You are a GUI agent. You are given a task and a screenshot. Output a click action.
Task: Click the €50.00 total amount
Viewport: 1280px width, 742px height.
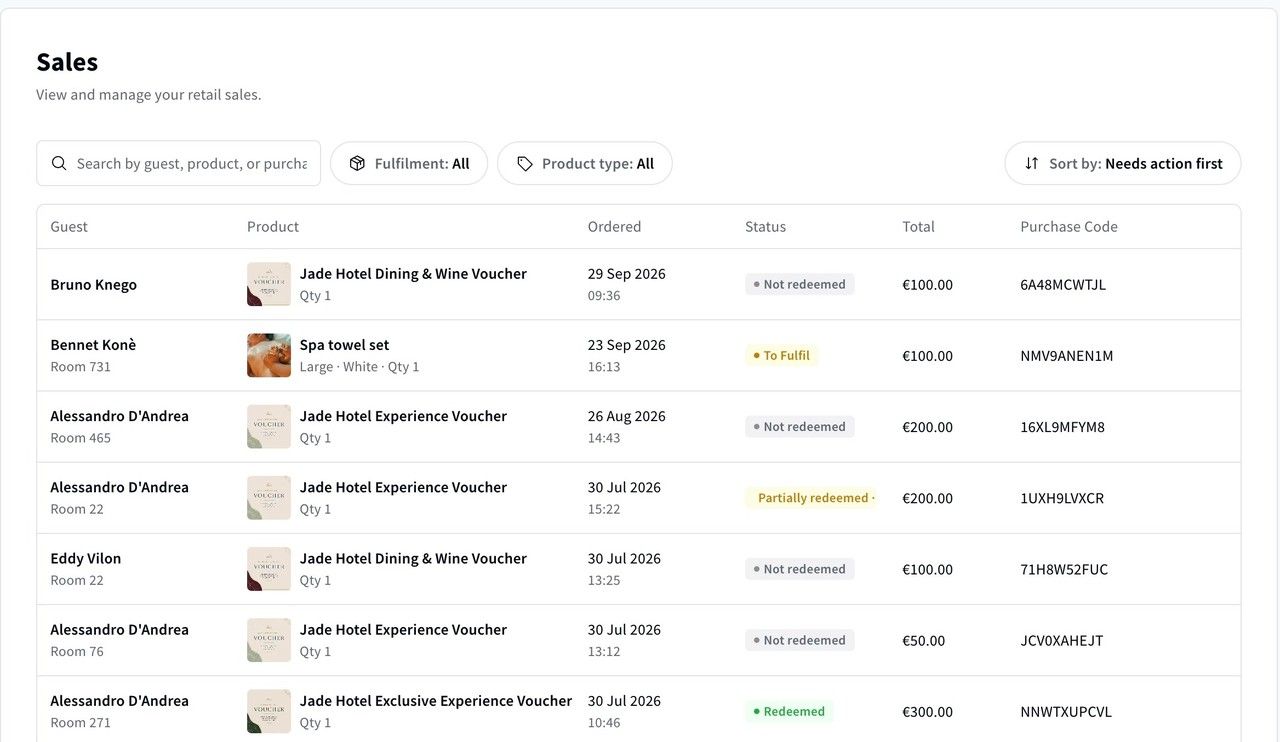pos(924,641)
